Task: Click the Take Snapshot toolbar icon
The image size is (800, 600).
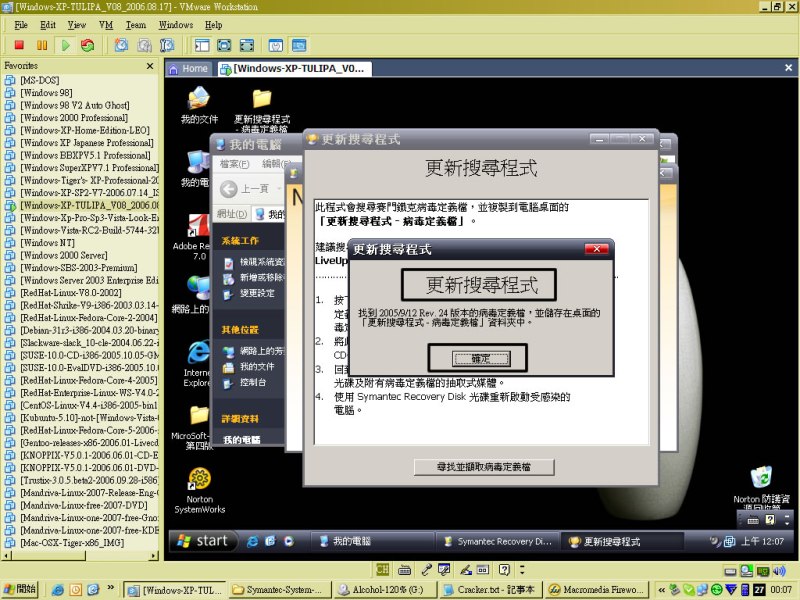Action: coord(121,45)
